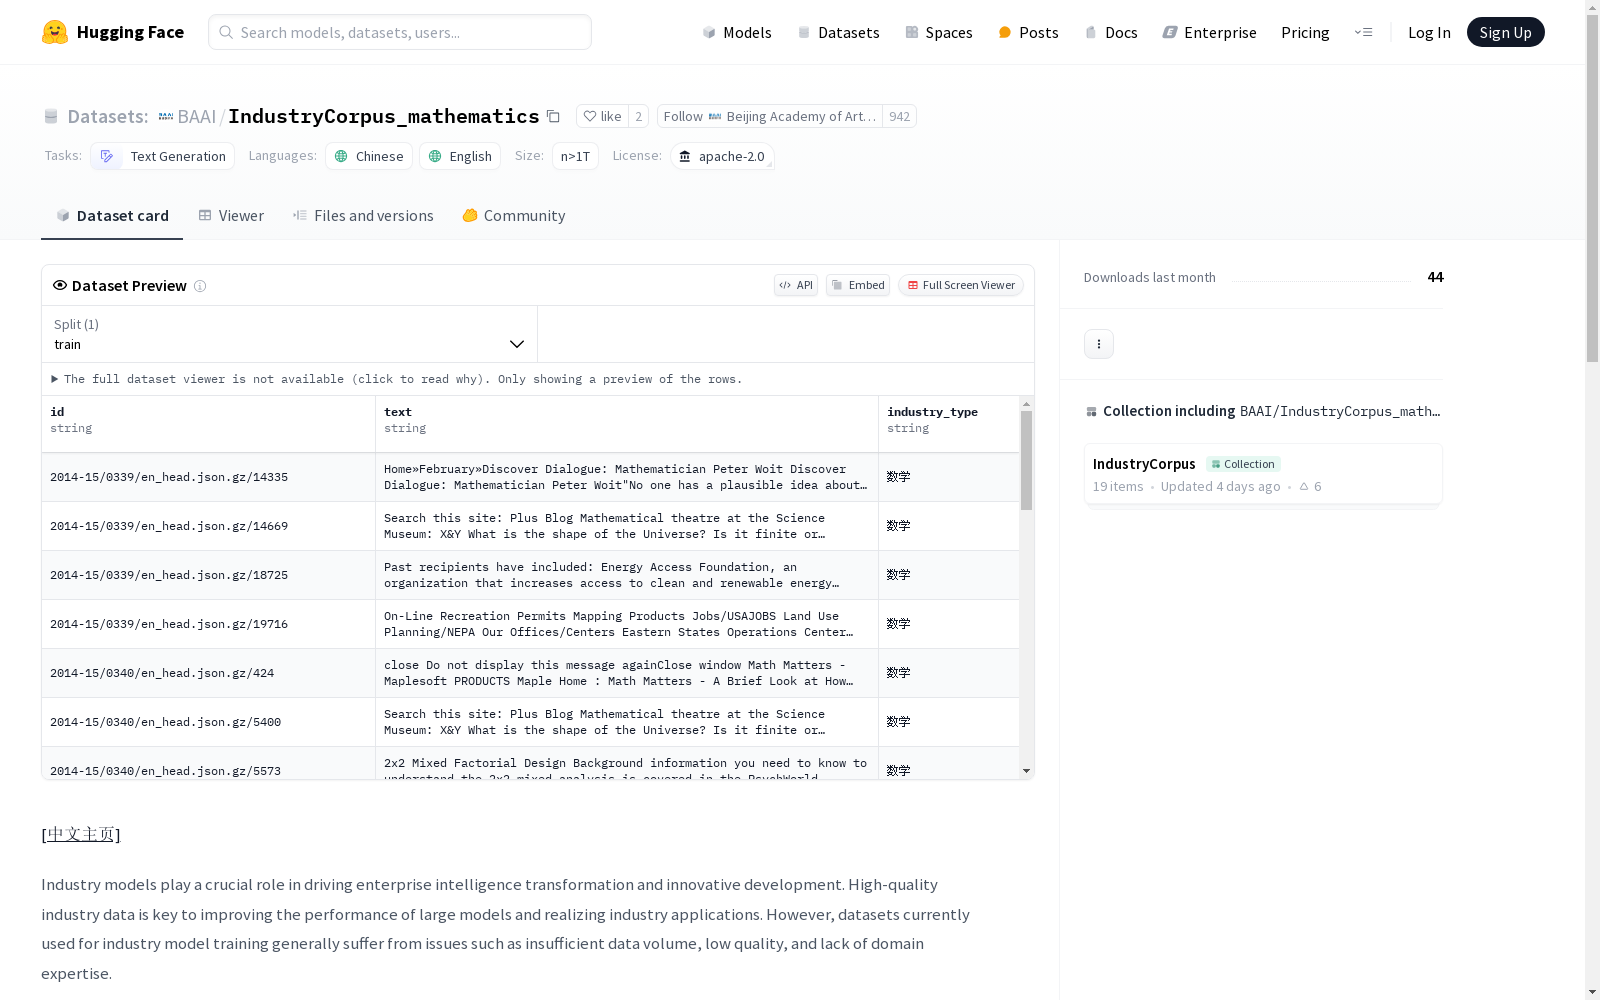The width and height of the screenshot is (1600, 1000).
Task: Open Spaces in navigation
Action: (938, 32)
